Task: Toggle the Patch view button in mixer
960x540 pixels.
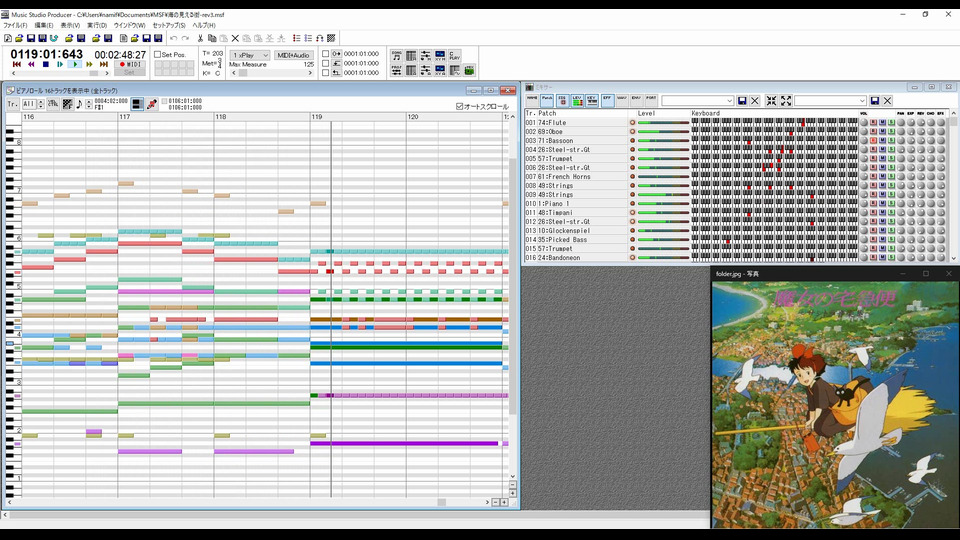Action: [547, 100]
